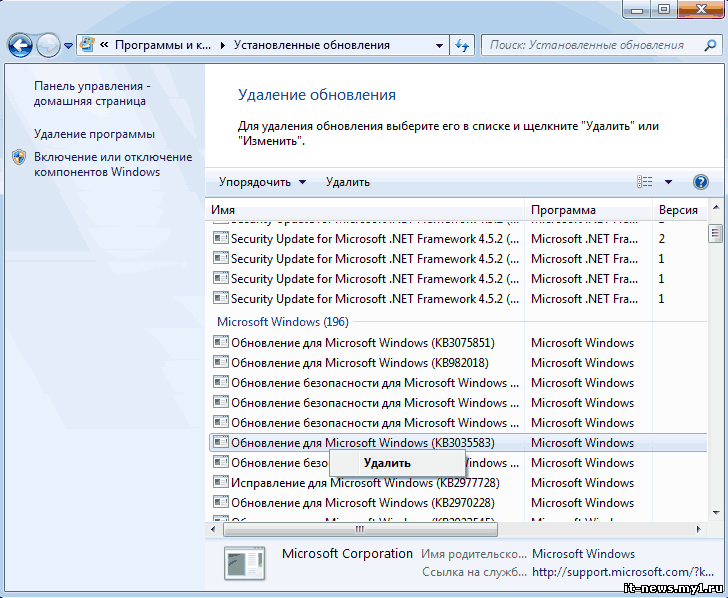
Task: Click the vertical scrollbar up arrow
Action: coord(715,207)
